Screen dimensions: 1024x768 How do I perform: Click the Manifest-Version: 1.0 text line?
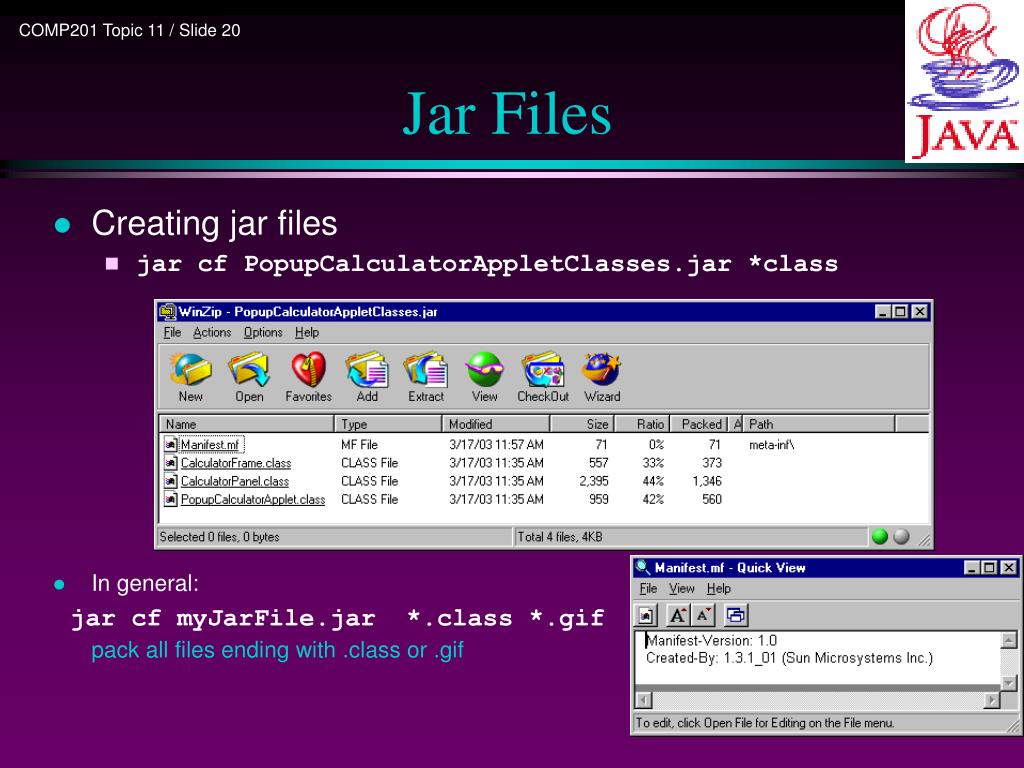[x=711, y=641]
